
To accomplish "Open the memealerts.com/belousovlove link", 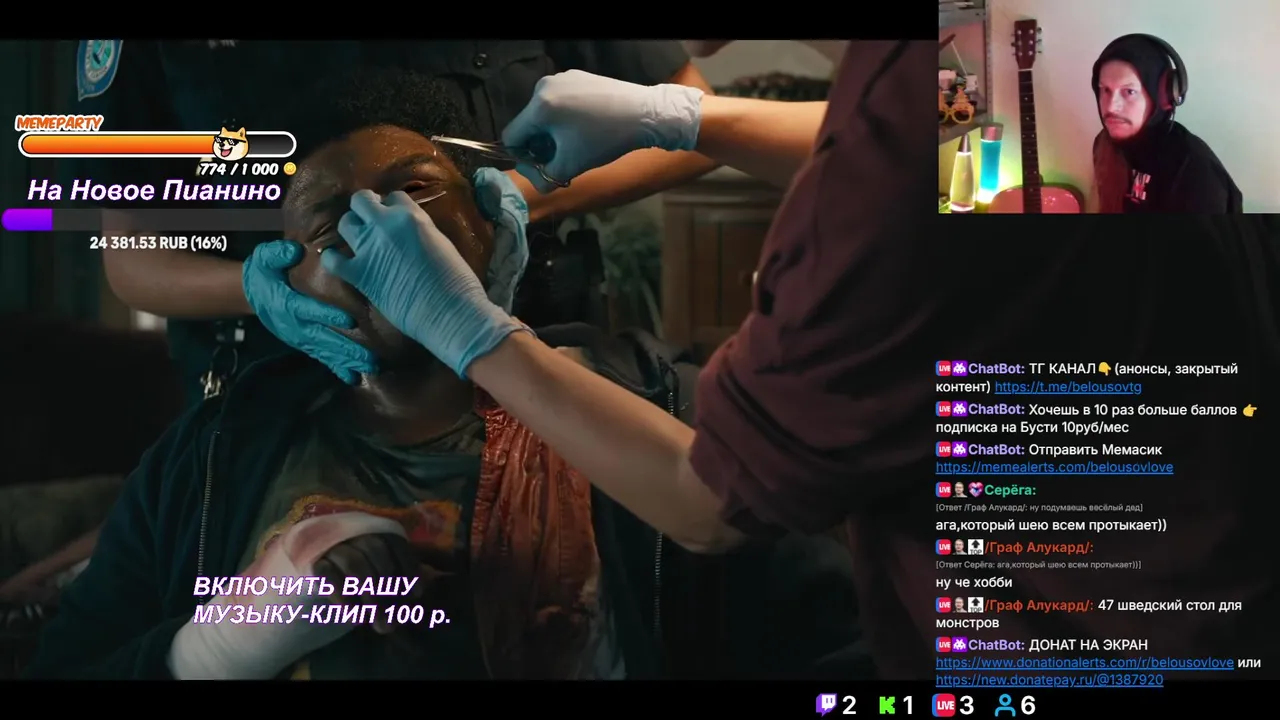I will [x=1054, y=467].
